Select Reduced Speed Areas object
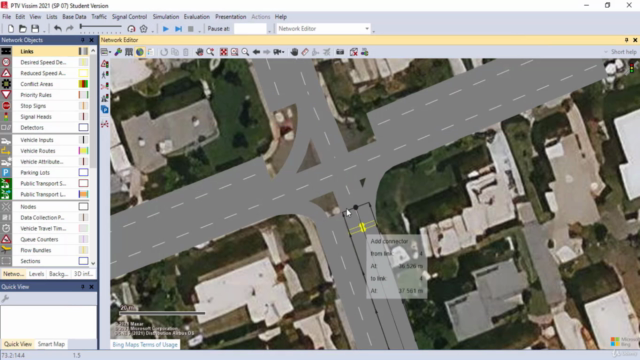Viewport: 640px width, 360px height. (x=44, y=73)
